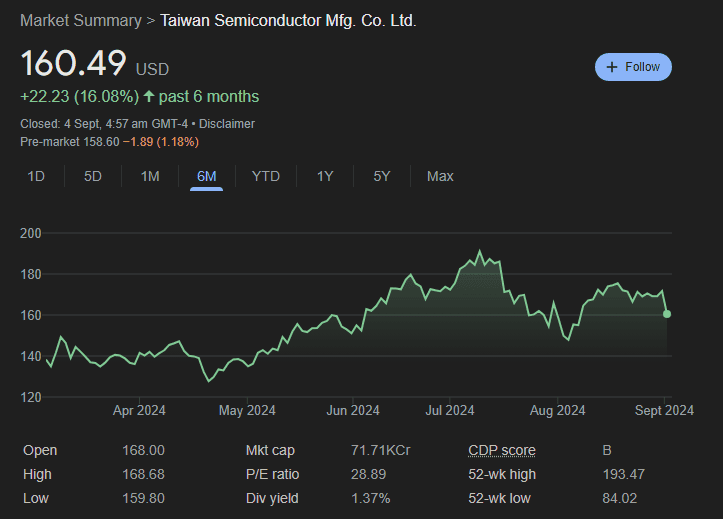This screenshot has width=723, height=519.
Task: Click the P/E ratio value 28.89
Action: click(368, 474)
